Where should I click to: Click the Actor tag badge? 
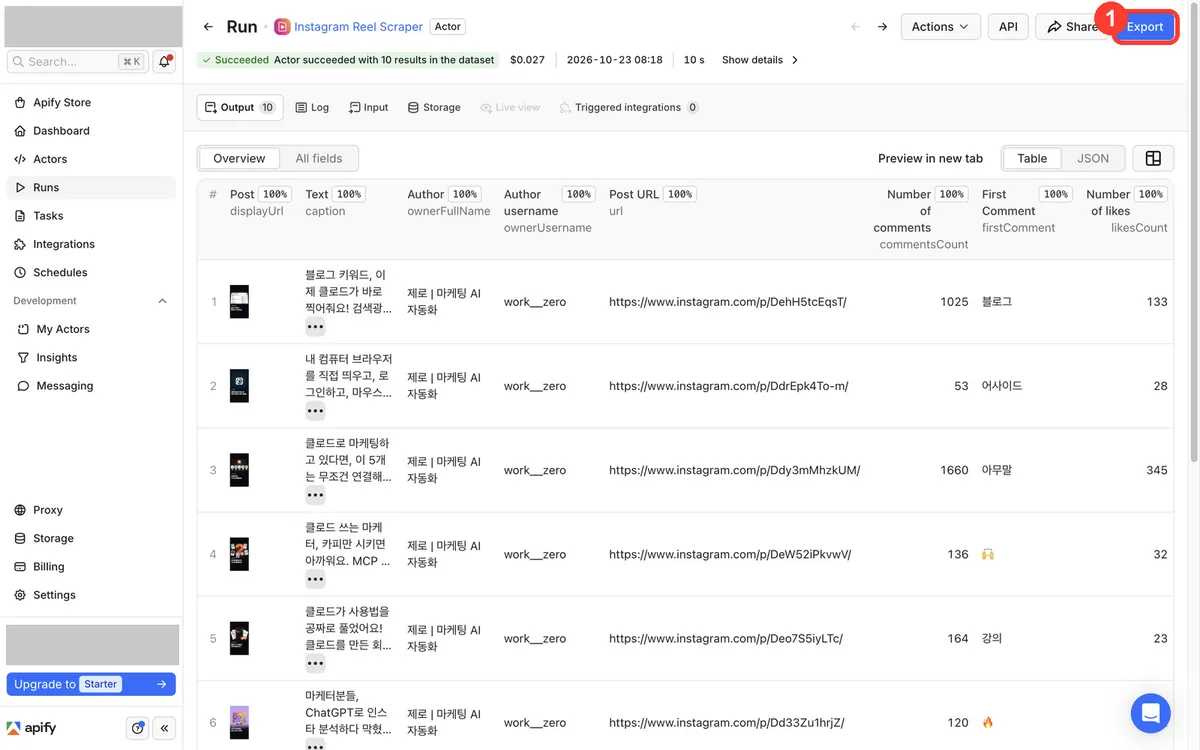pos(448,27)
